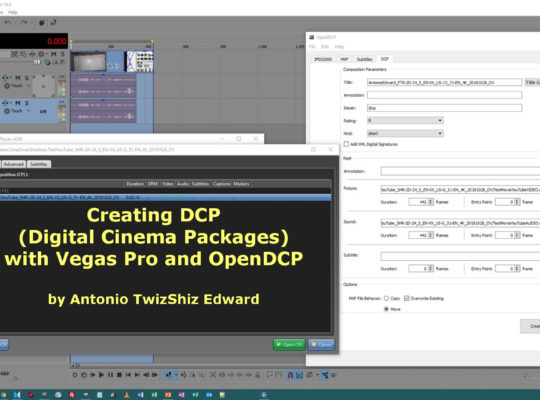The width and height of the screenshot is (540, 400).
Task: Open Microsoft Word from the taskbar
Action: click(x=141, y=395)
